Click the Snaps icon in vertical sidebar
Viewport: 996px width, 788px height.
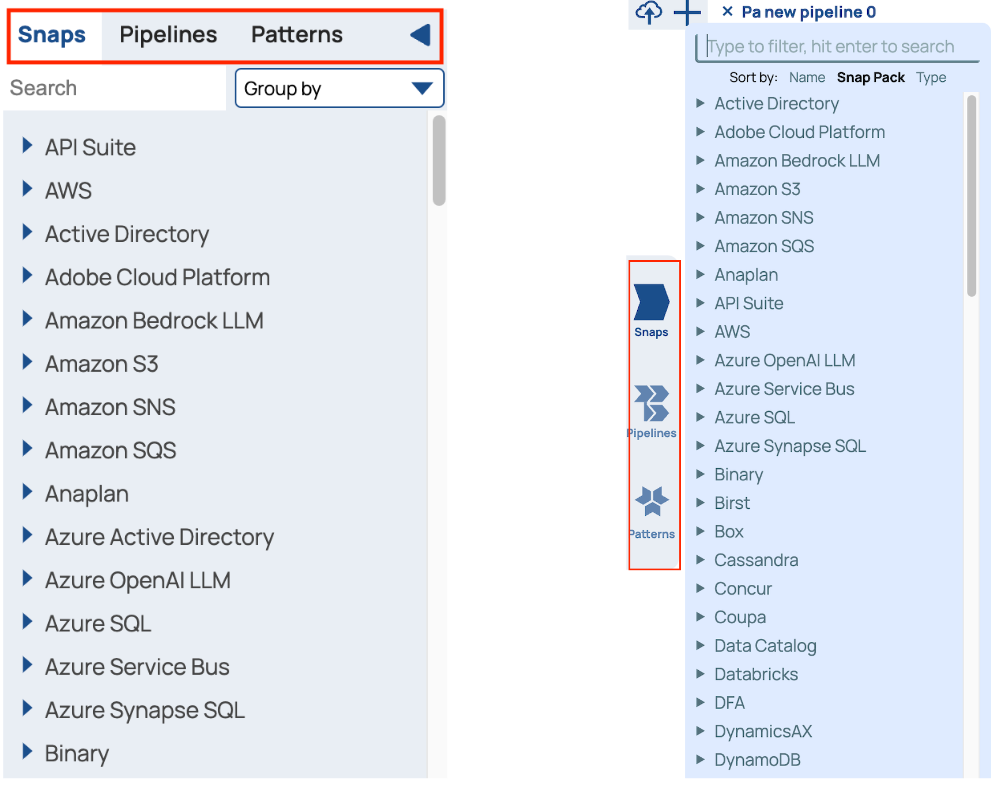(x=651, y=302)
